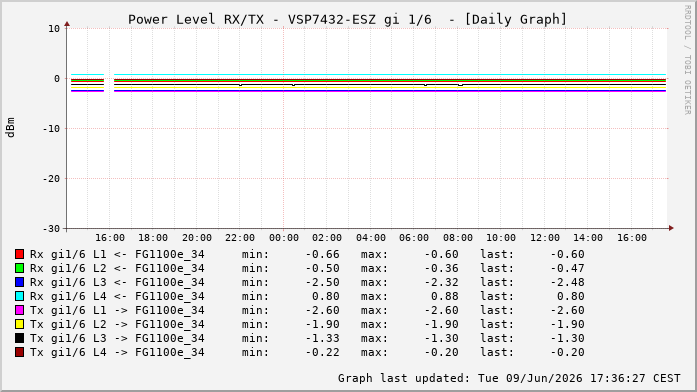Click the dark red Tx L4 legend swatch
697x392 pixels.
[x=19, y=352]
